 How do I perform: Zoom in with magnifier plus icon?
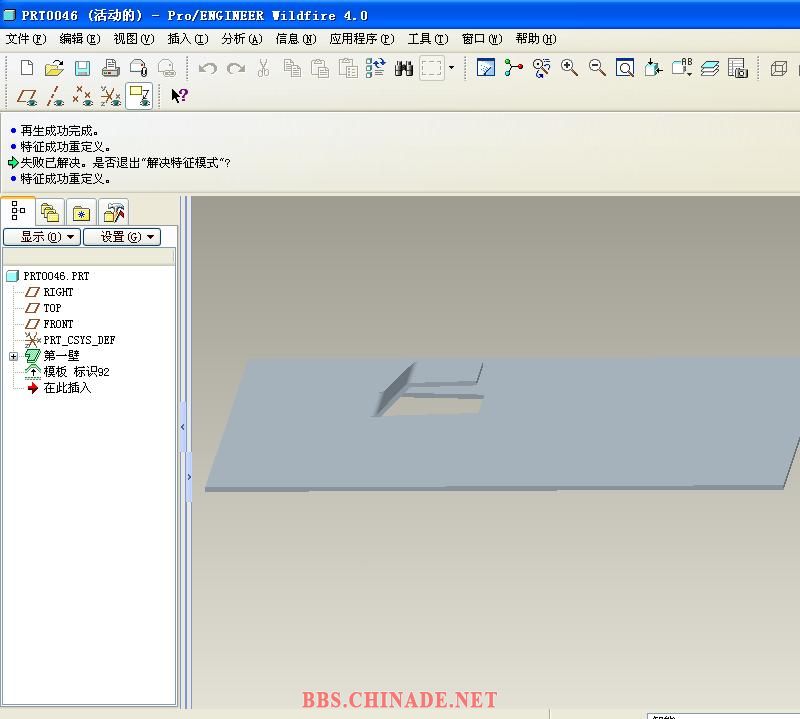(x=569, y=68)
